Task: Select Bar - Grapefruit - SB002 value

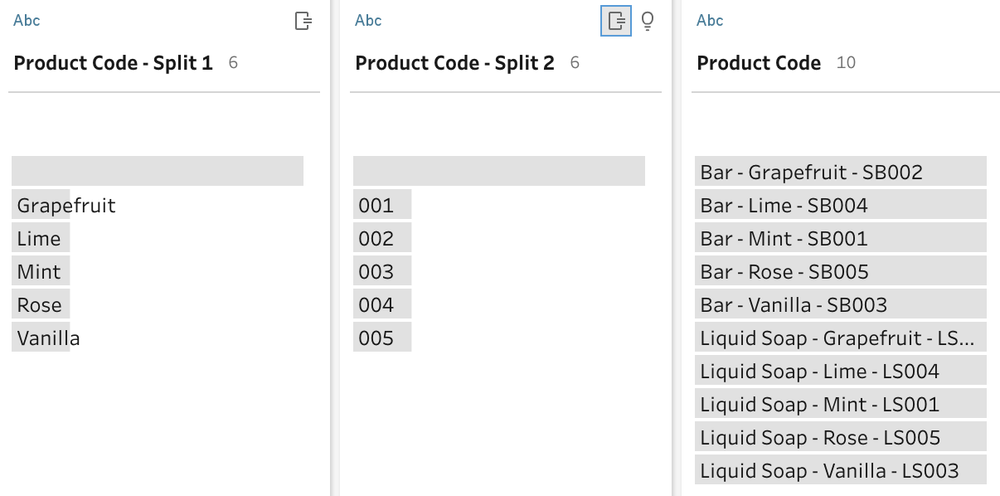Action: [x=811, y=172]
